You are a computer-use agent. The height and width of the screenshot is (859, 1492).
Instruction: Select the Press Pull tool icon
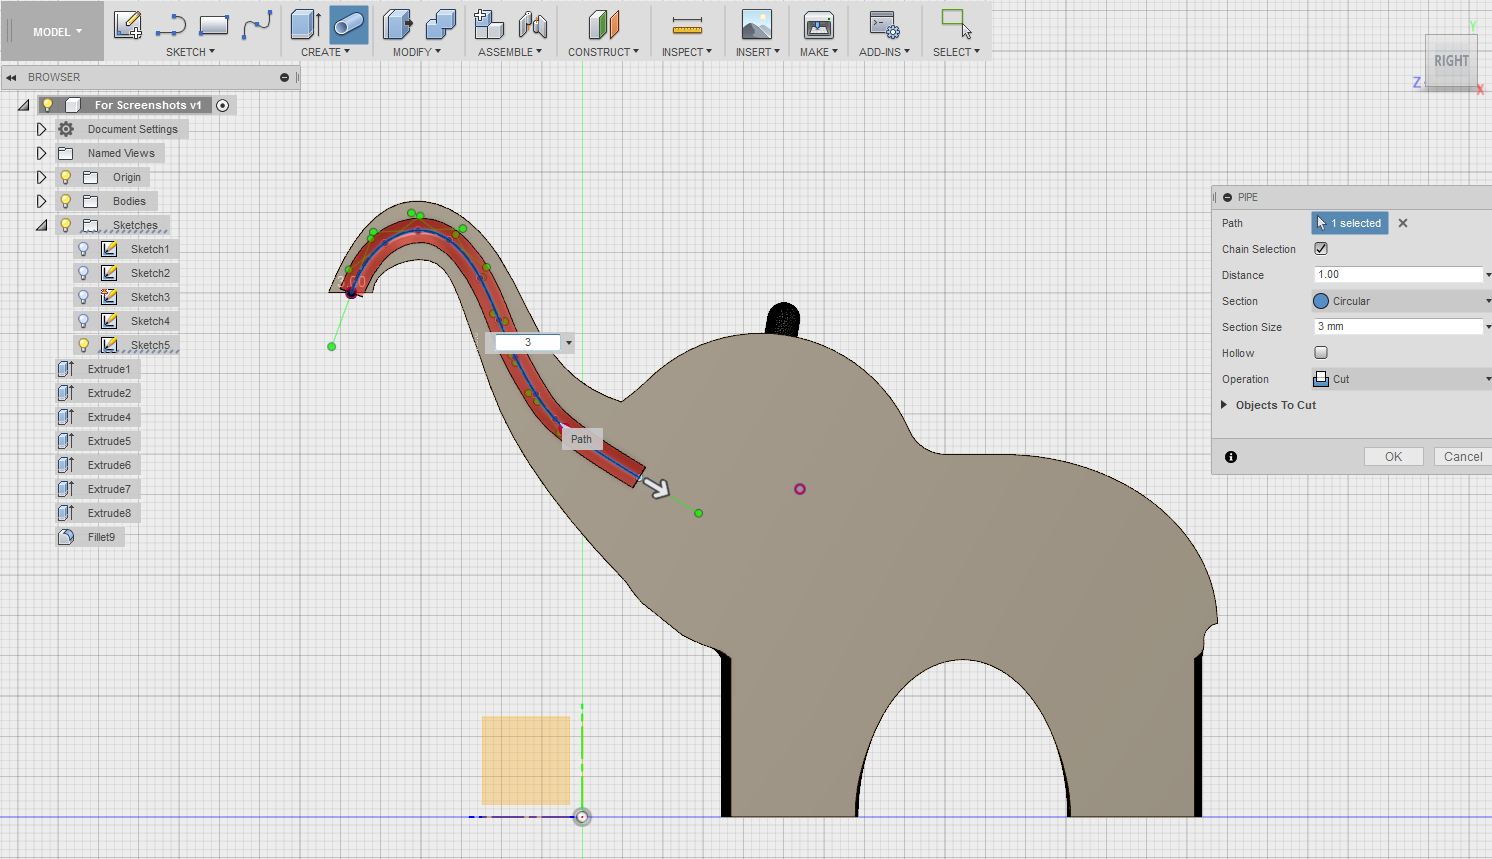pos(398,24)
